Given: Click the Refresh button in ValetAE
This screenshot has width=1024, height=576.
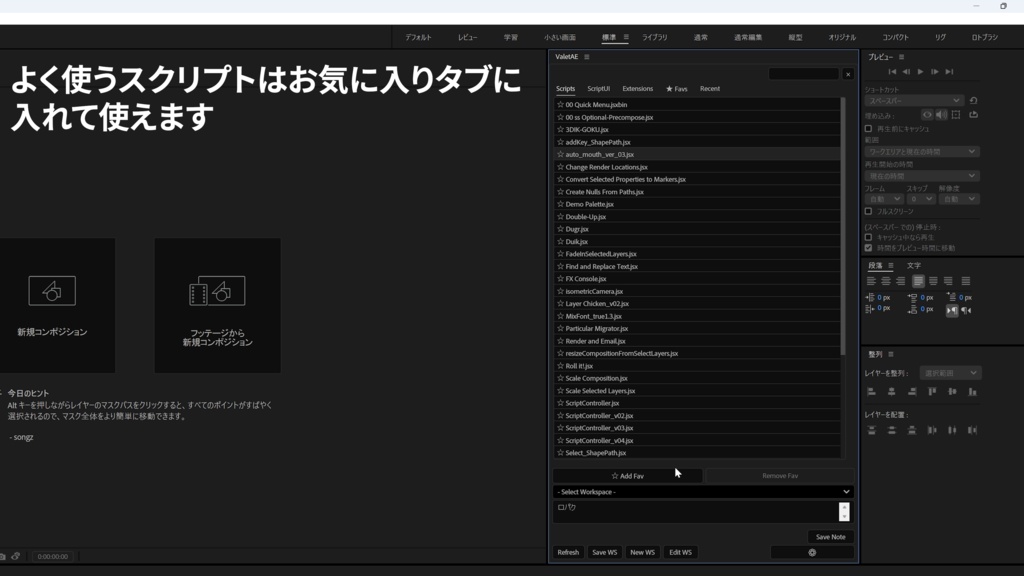Looking at the screenshot, I should 568,552.
